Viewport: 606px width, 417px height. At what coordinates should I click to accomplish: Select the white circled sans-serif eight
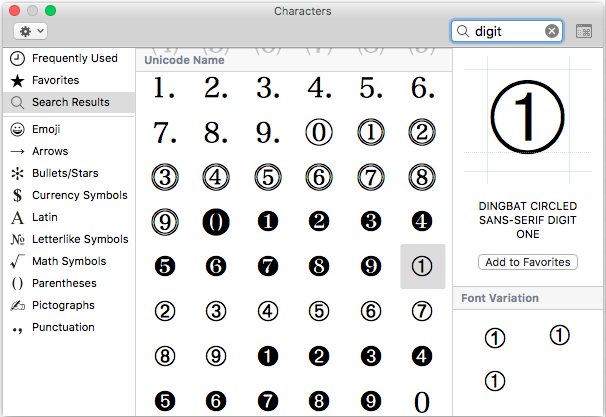click(165, 356)
